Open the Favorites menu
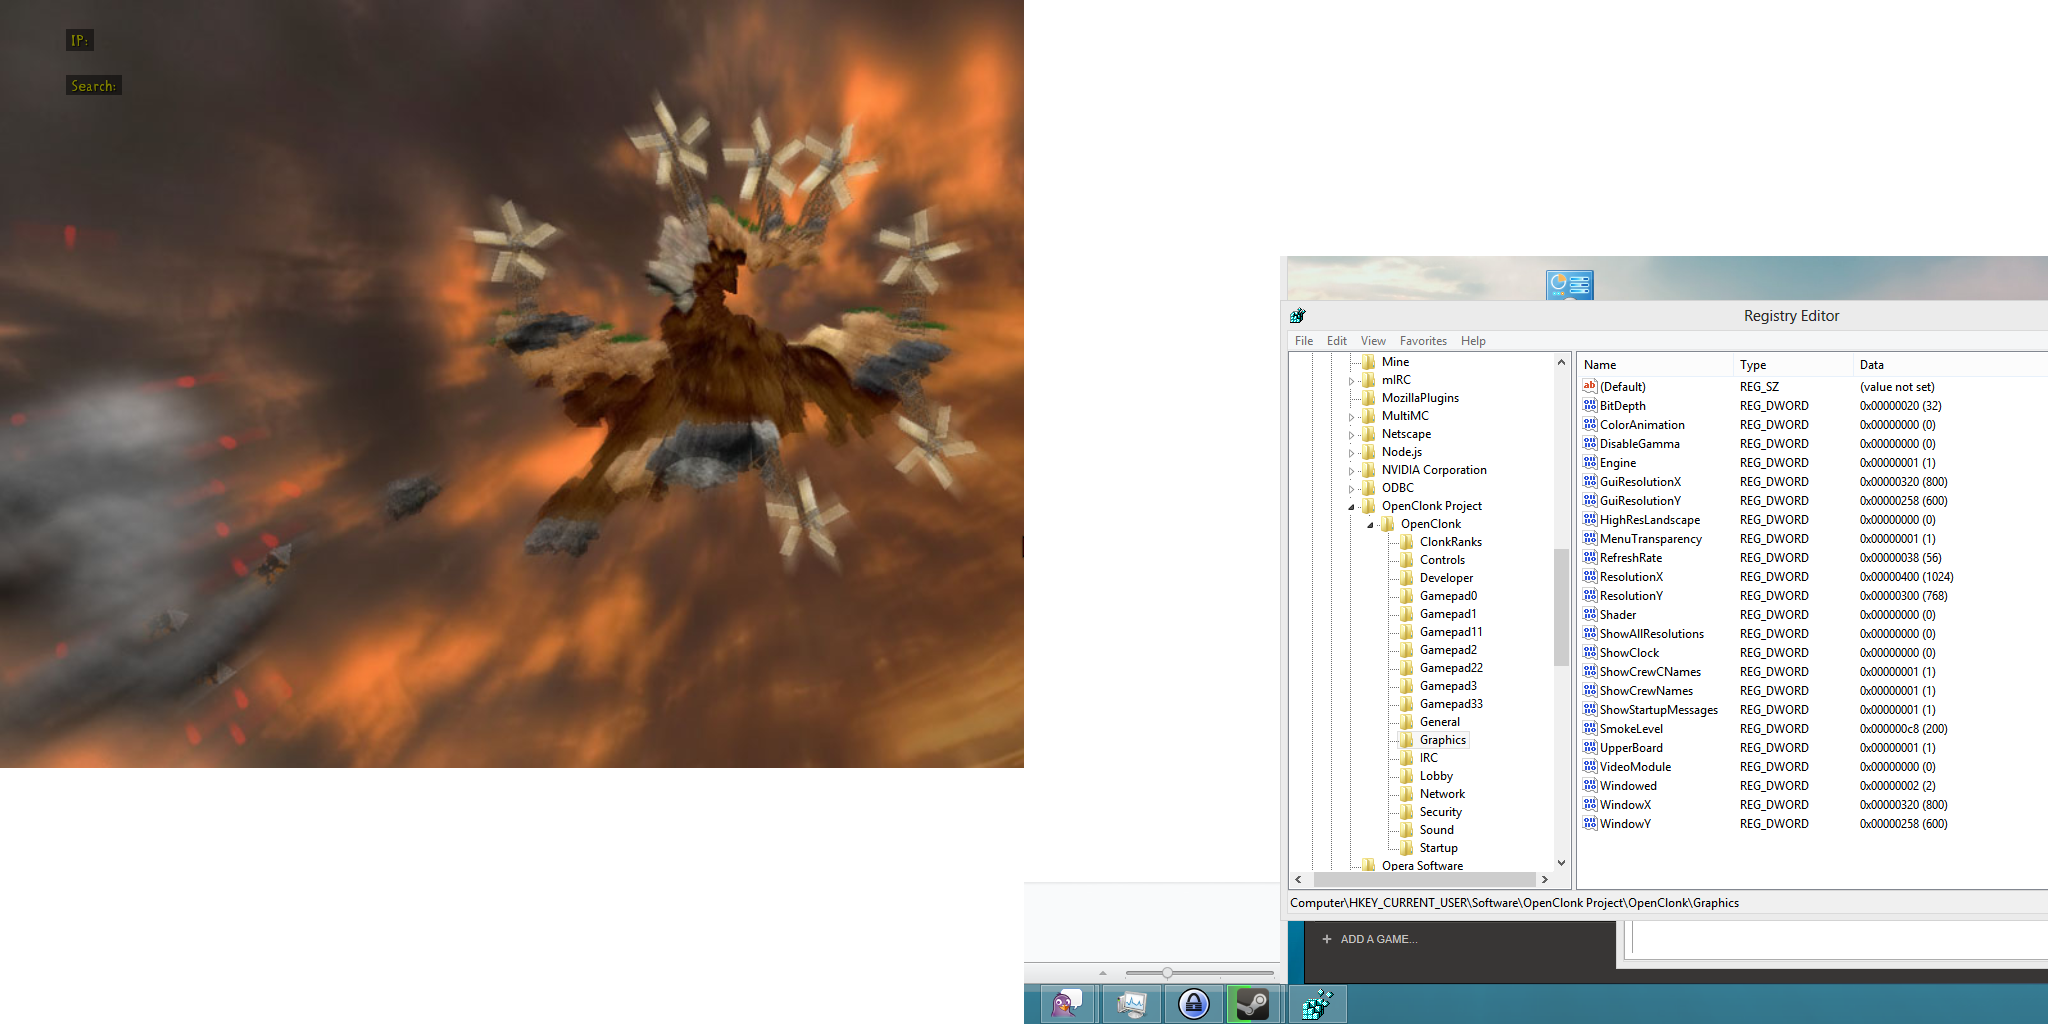Image resolution: width=2048 pixels, height=1024 pixels. point(1422,341)
